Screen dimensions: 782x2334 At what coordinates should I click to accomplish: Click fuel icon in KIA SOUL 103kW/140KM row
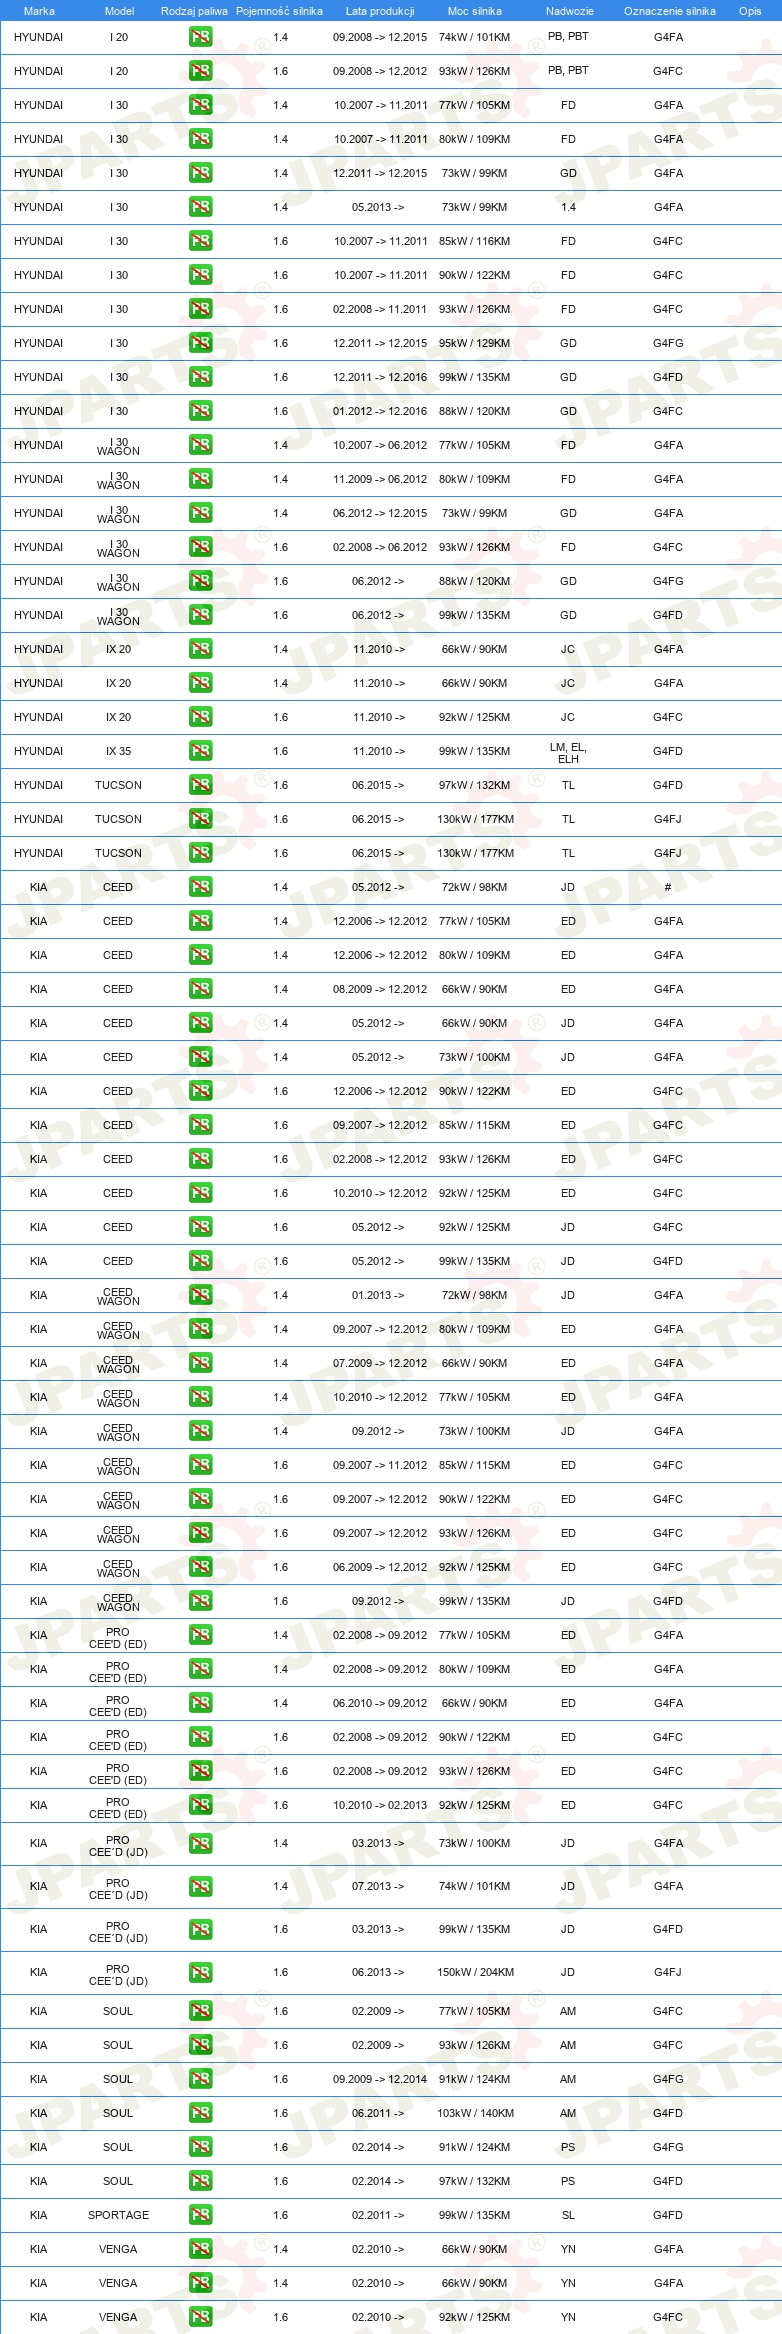pyautogui.click(x=201, y=2113)
